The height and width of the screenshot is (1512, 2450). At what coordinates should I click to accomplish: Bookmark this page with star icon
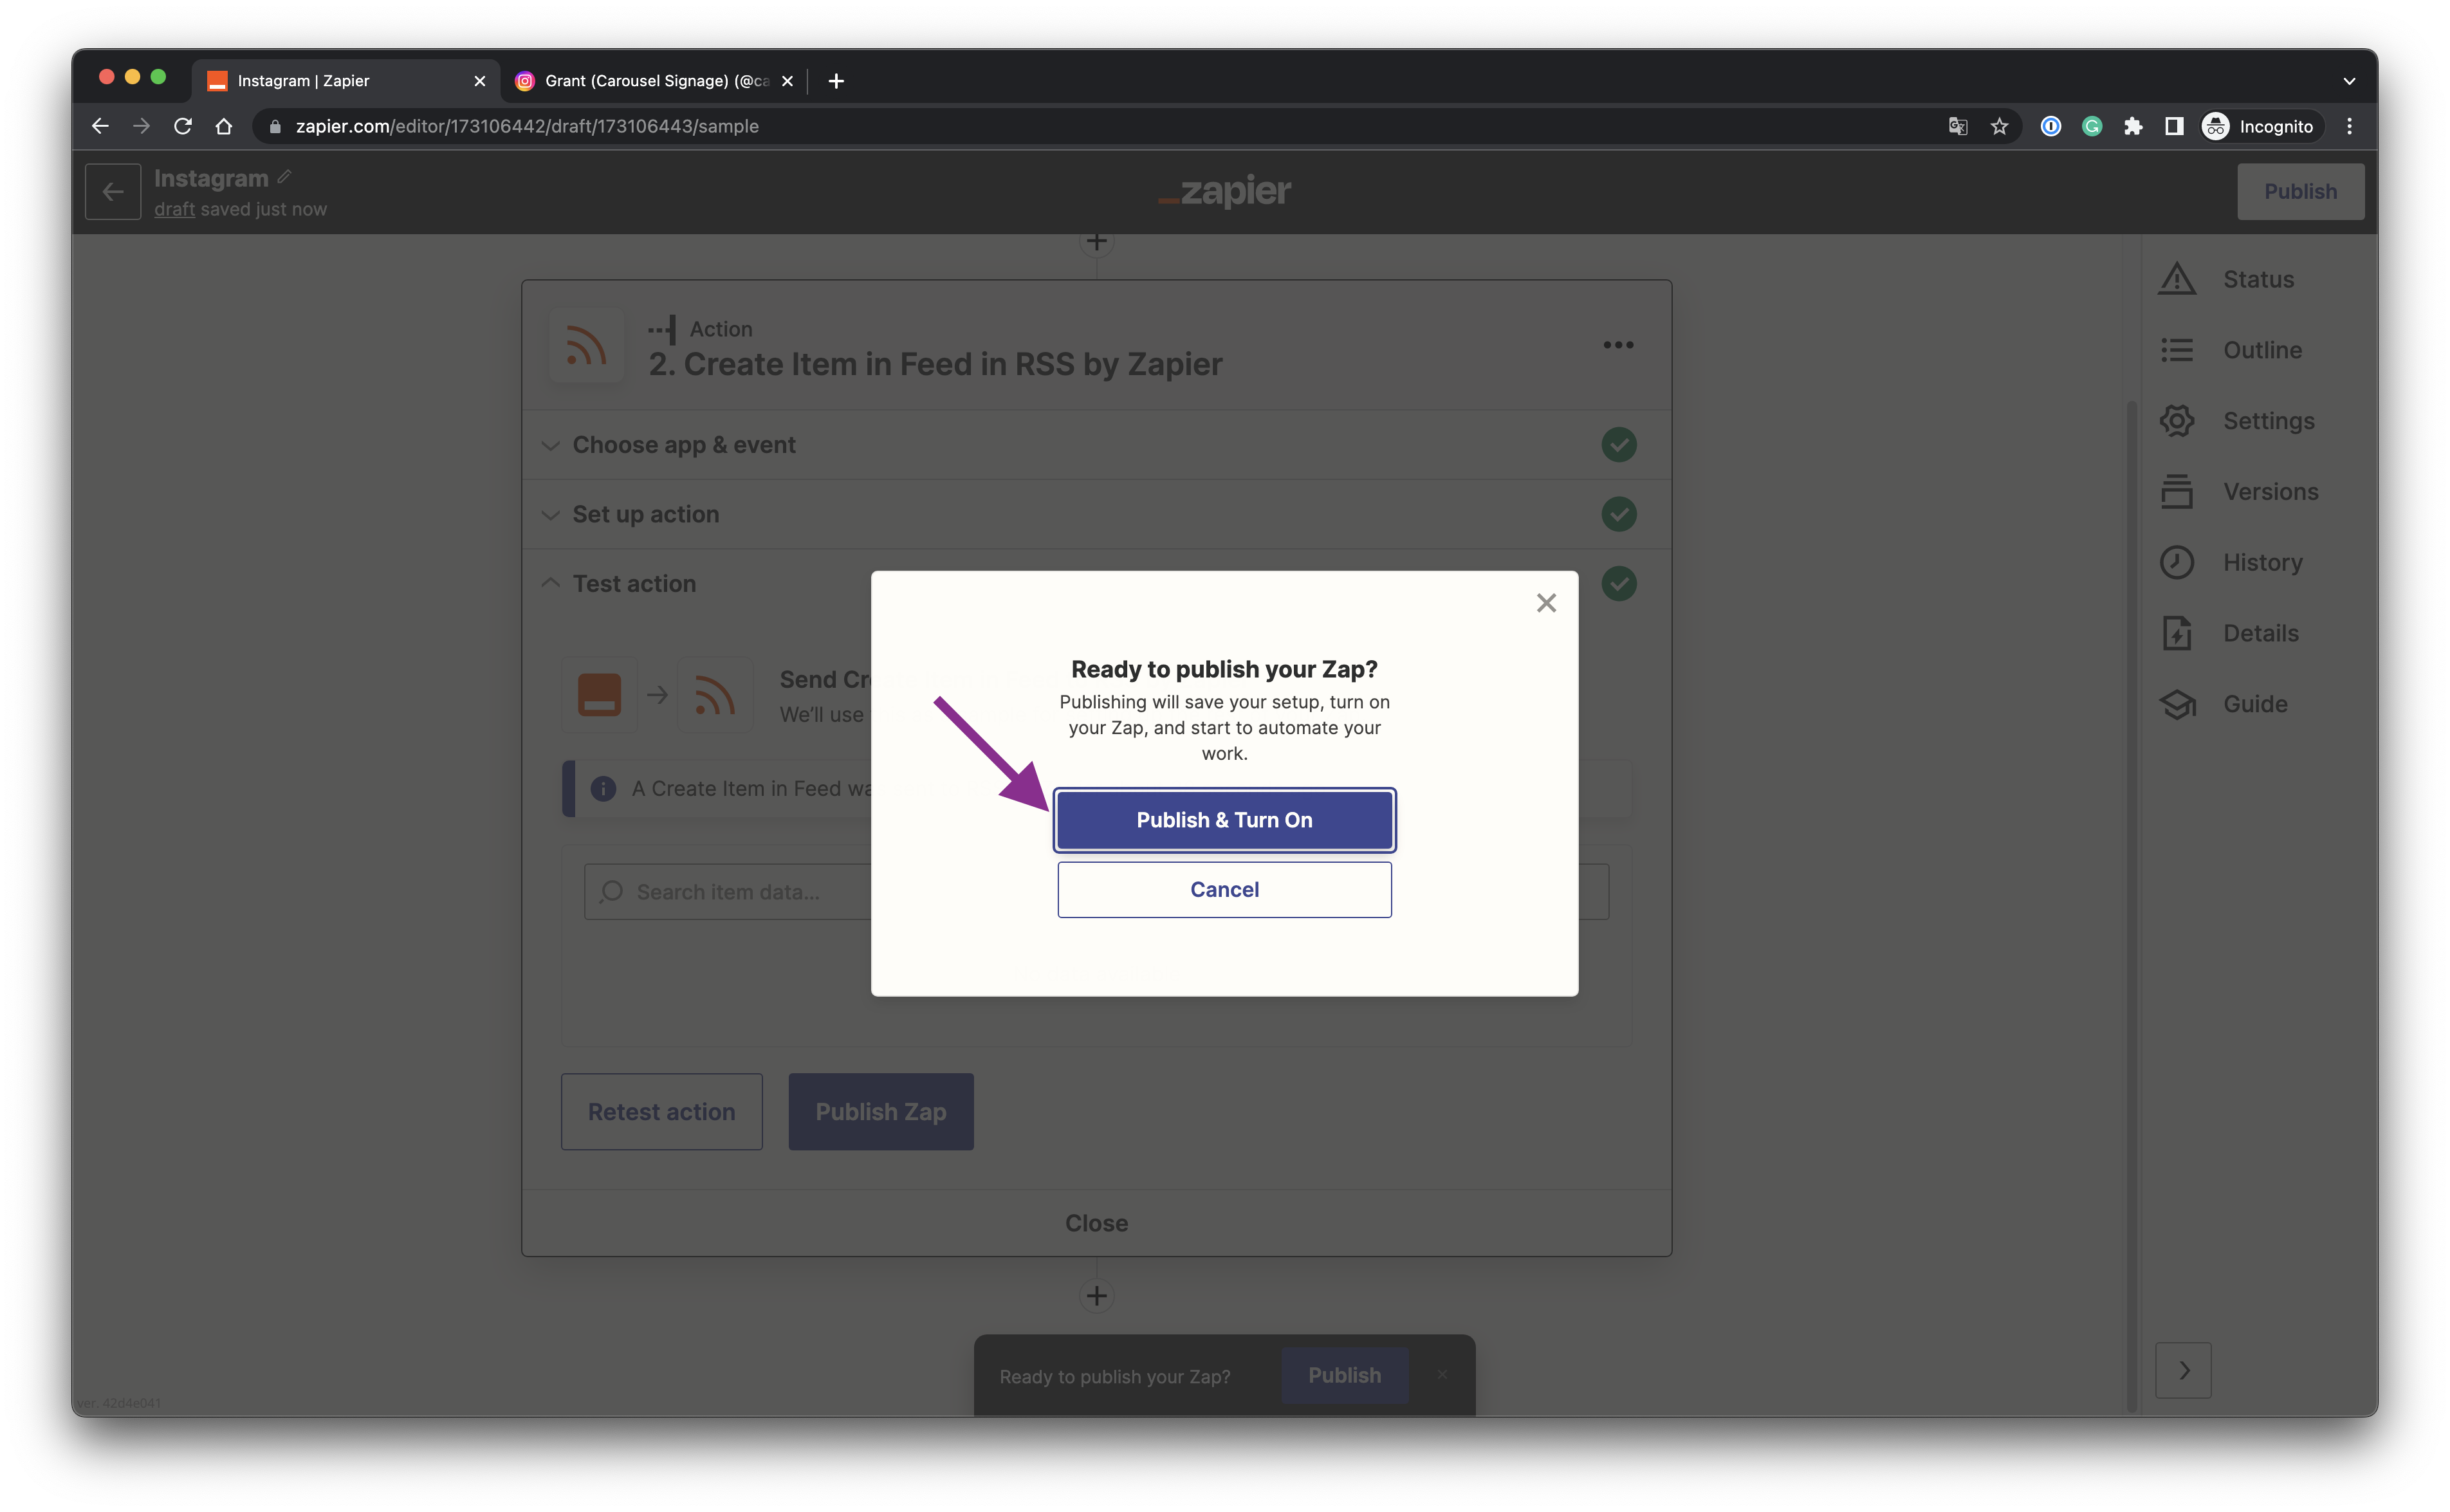(1999, 126)
